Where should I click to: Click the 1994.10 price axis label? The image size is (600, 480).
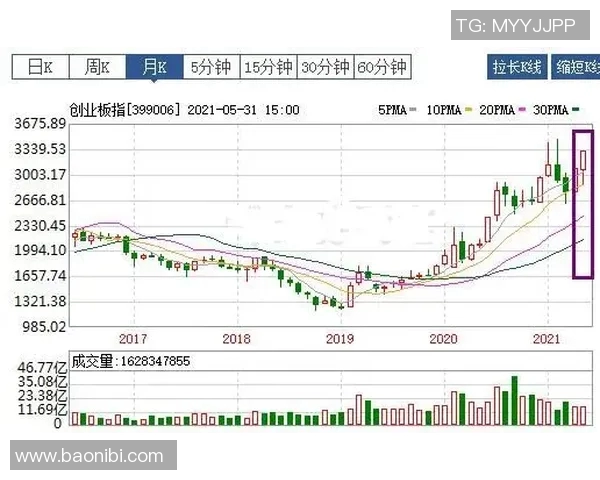(40, 250)
